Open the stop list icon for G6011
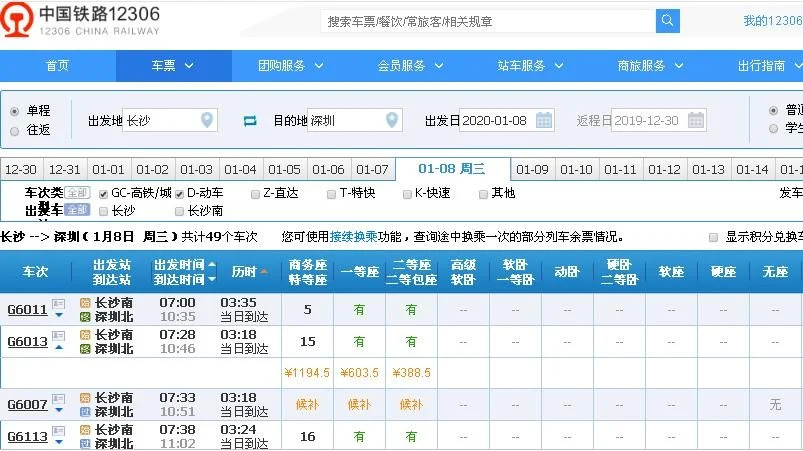Viewport: 803px width, 451px height. (58, 304)
